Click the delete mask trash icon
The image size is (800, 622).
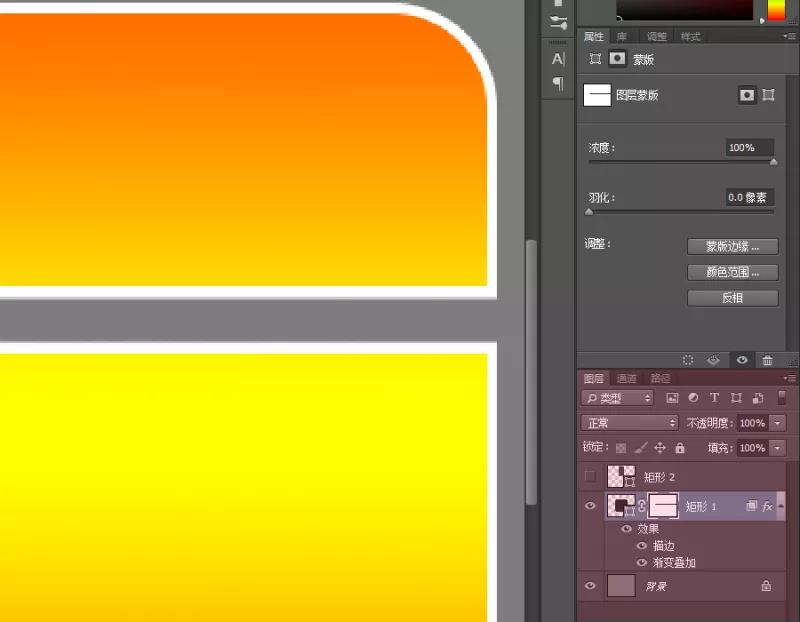767,360
